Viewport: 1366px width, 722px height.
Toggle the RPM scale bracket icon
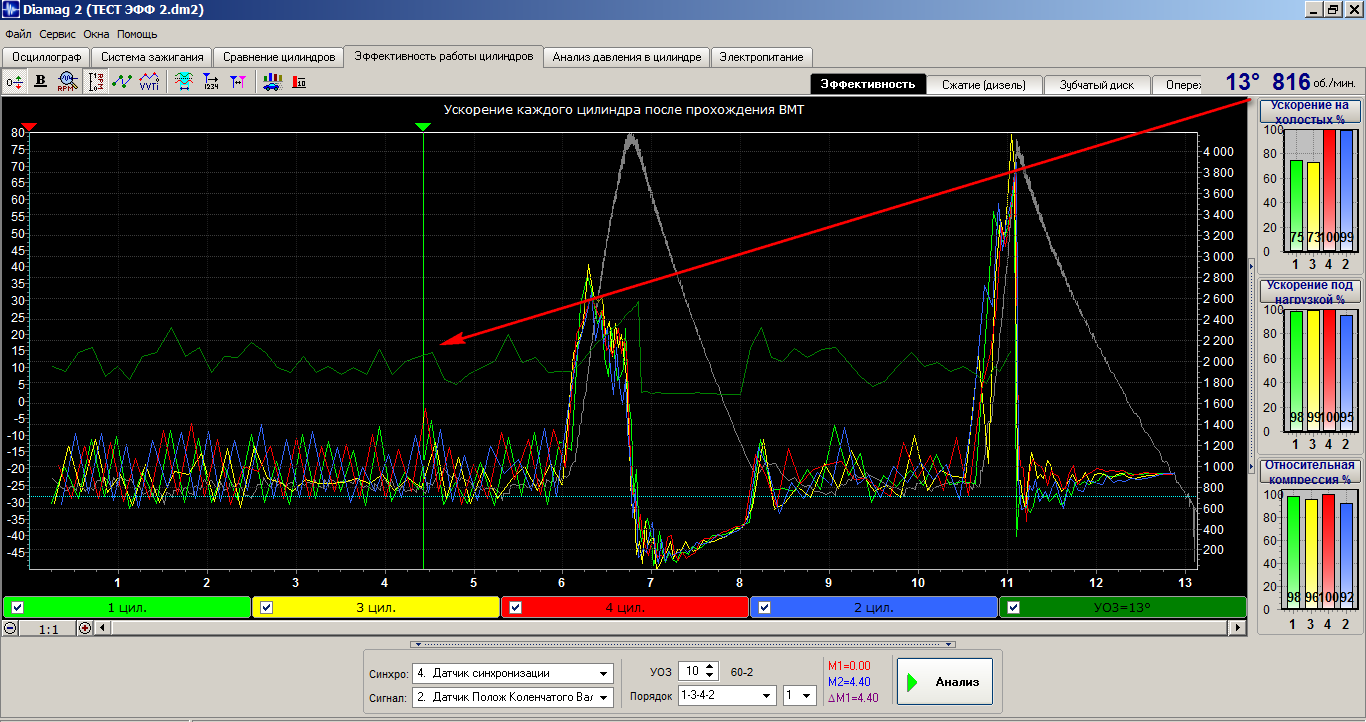(97, 82)
